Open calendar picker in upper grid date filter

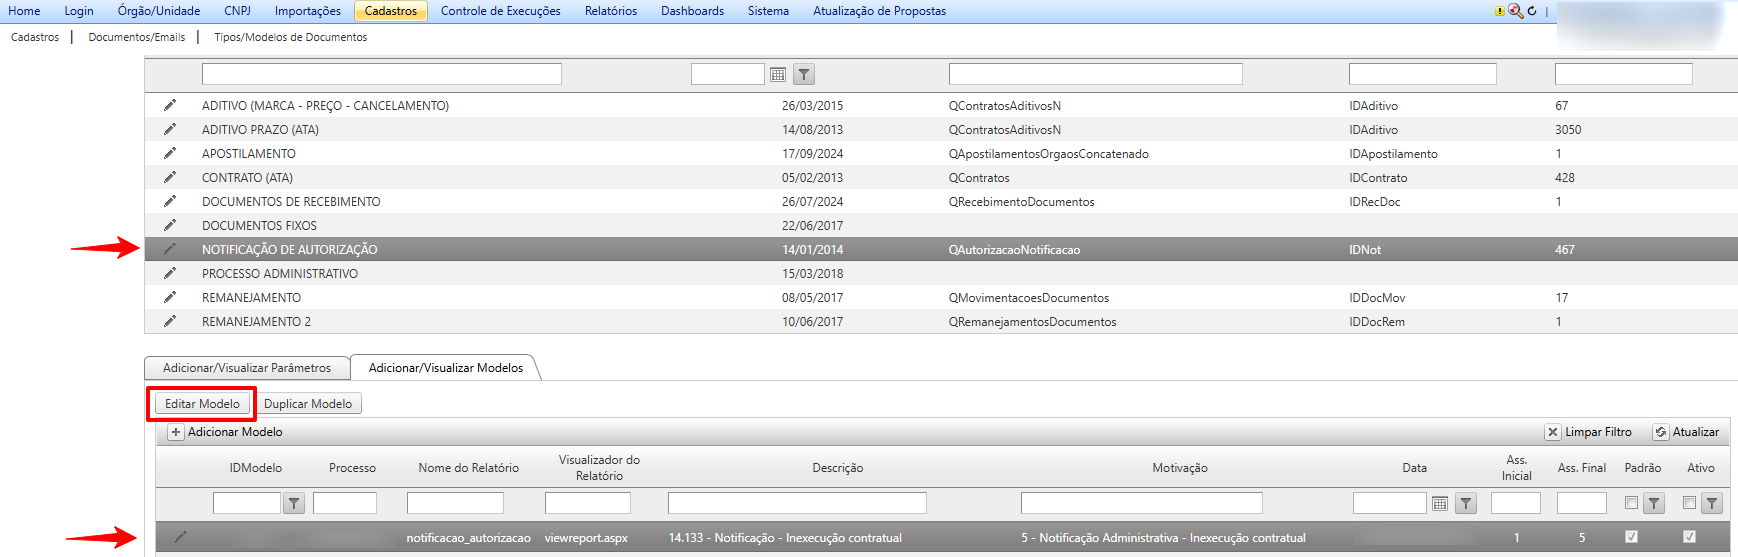tap(778, 74)
